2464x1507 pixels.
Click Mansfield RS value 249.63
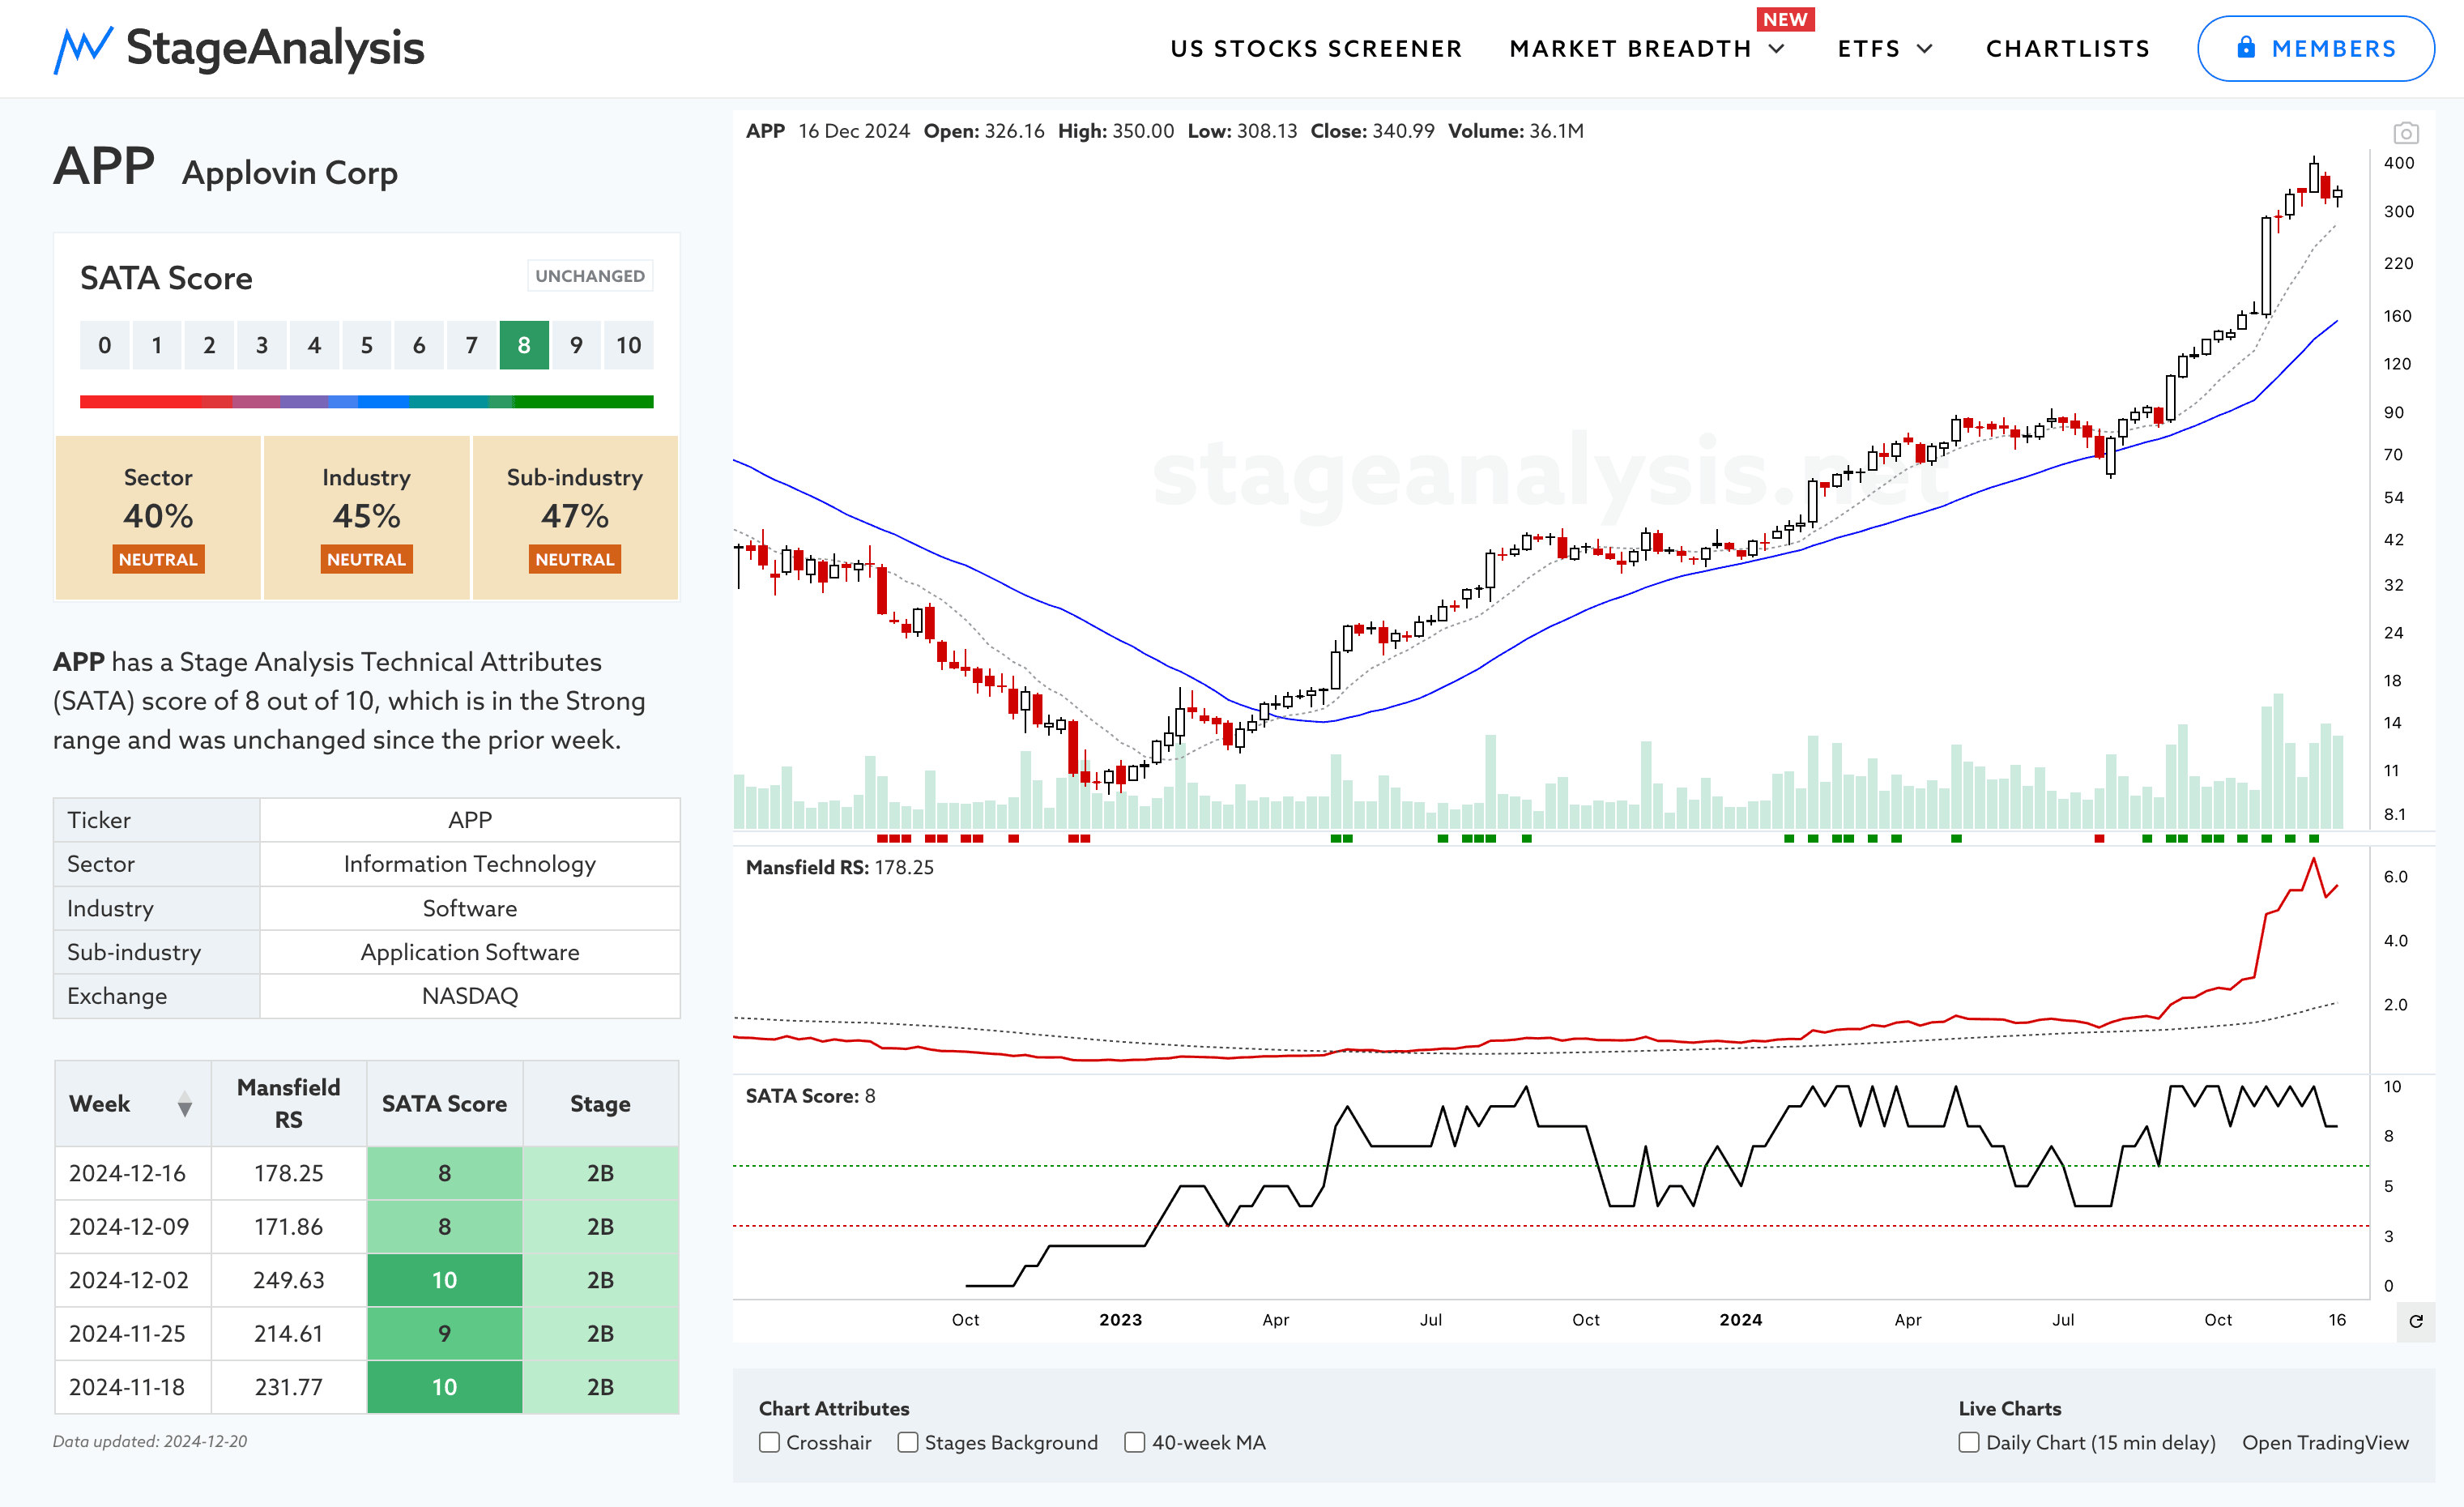pyautogui.click(x=288, y=1280)
